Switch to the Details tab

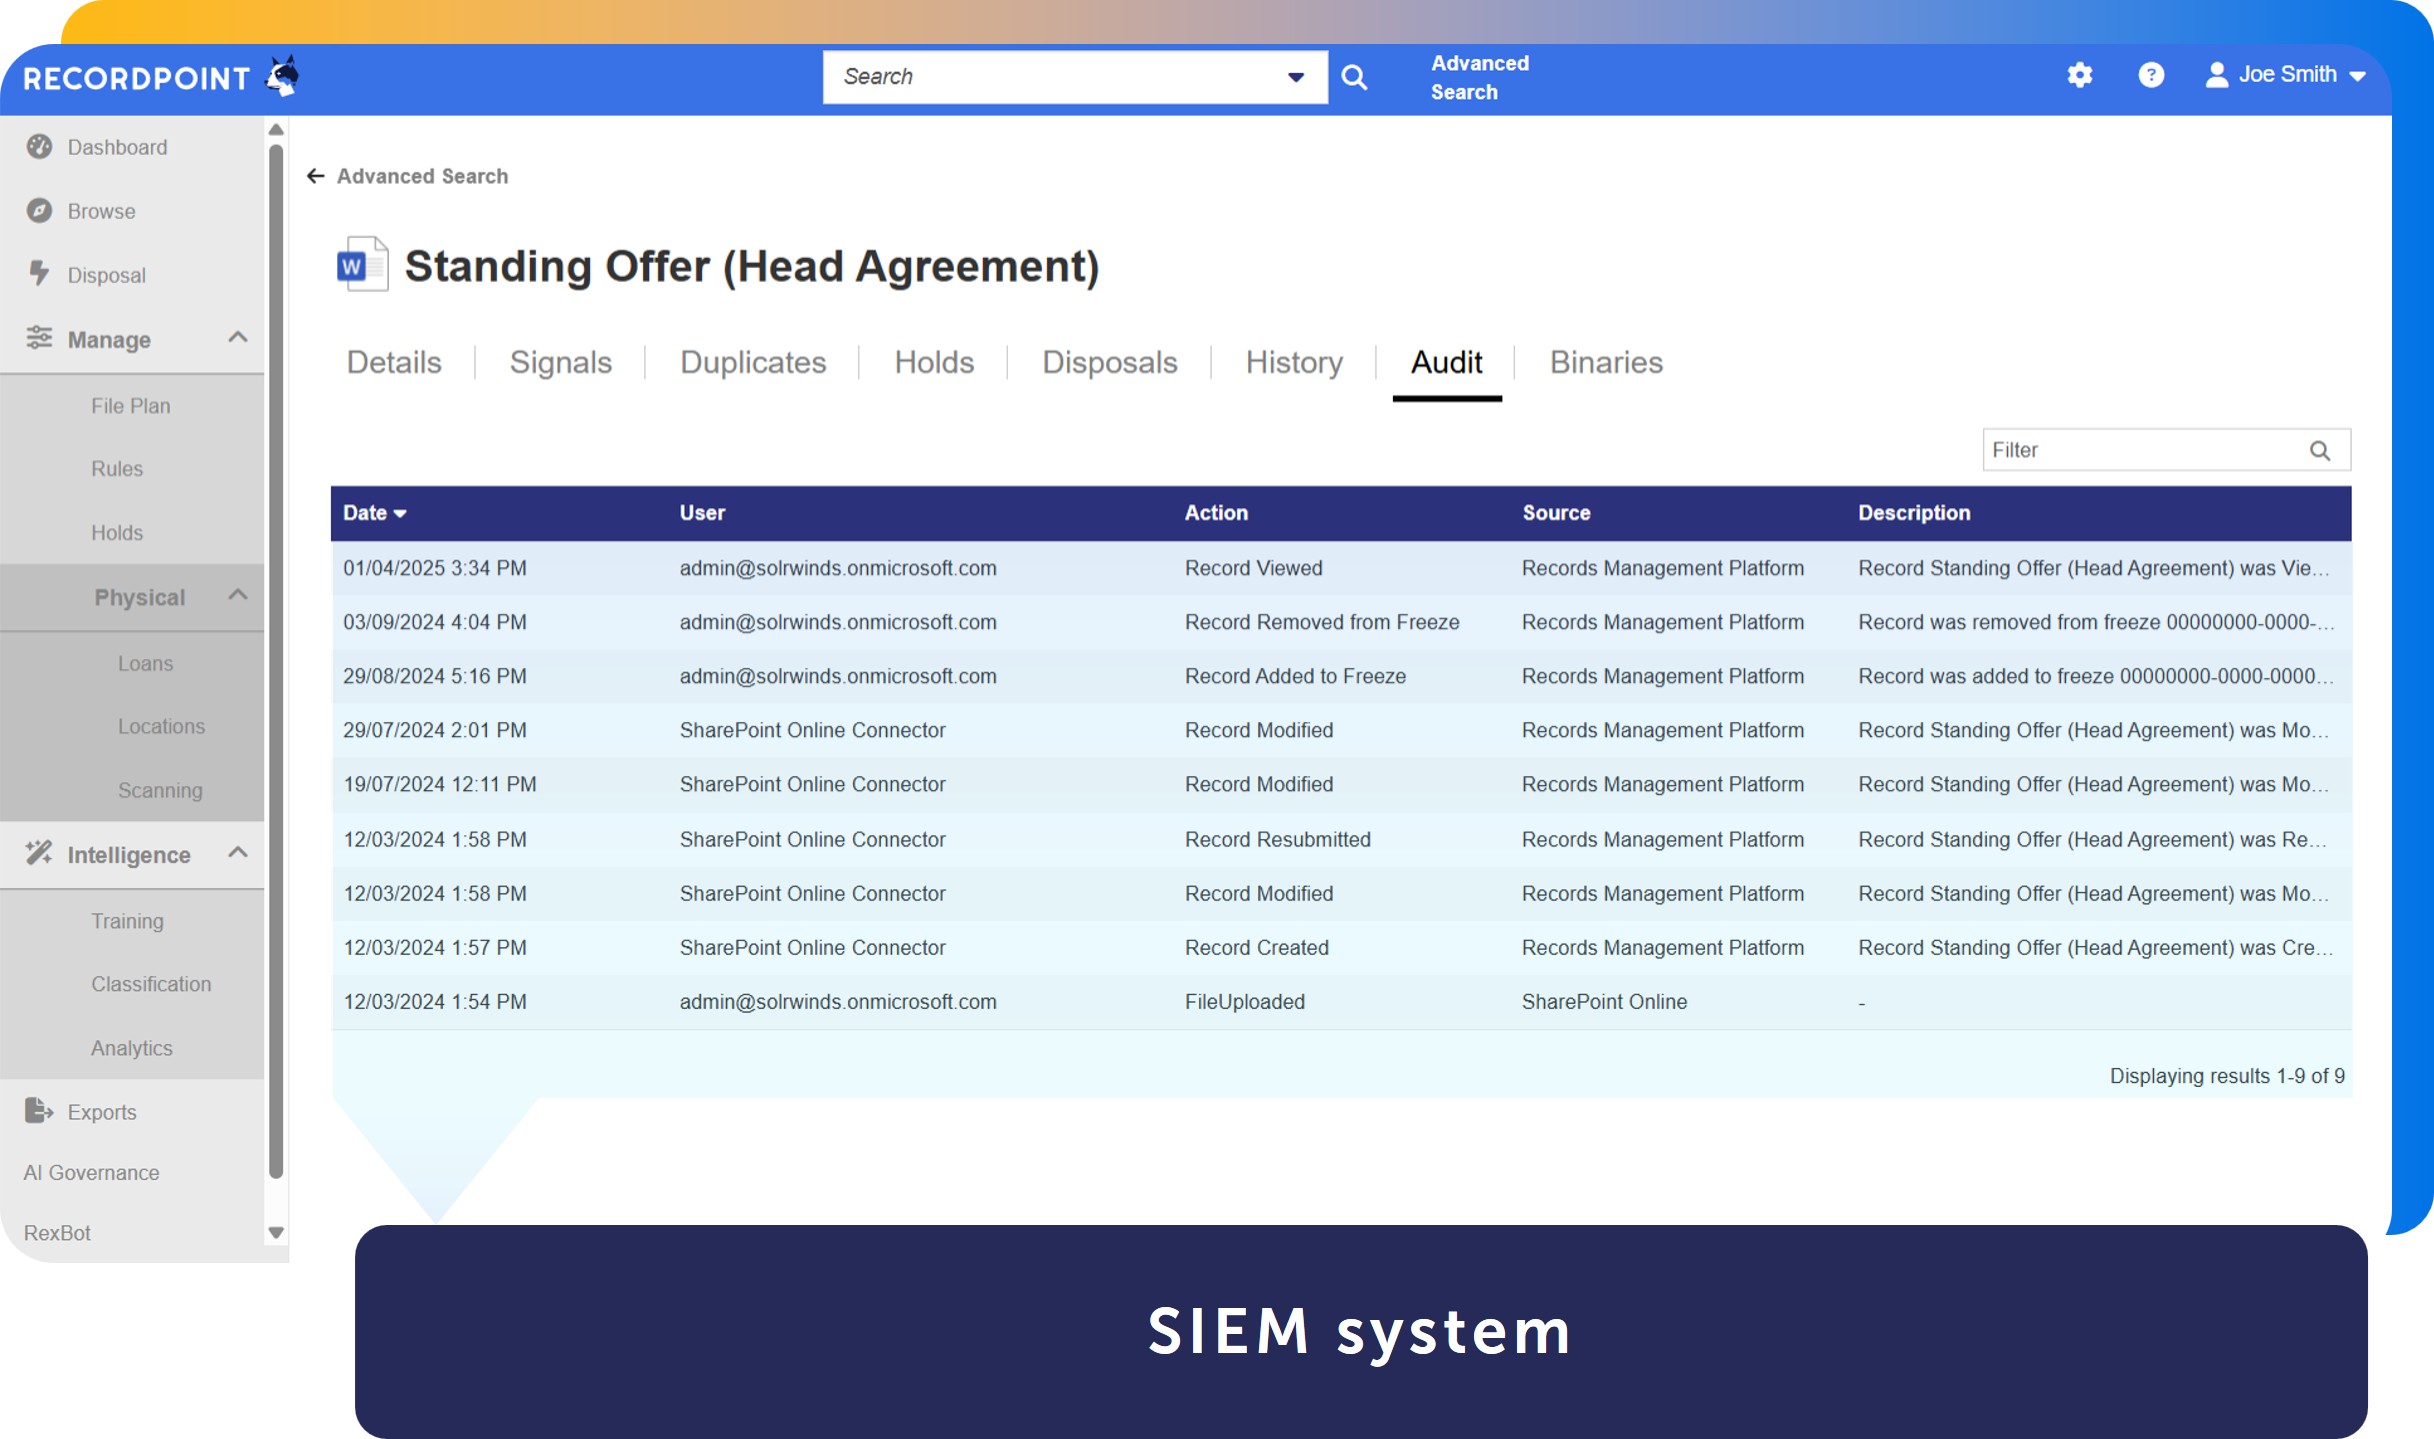394,362
